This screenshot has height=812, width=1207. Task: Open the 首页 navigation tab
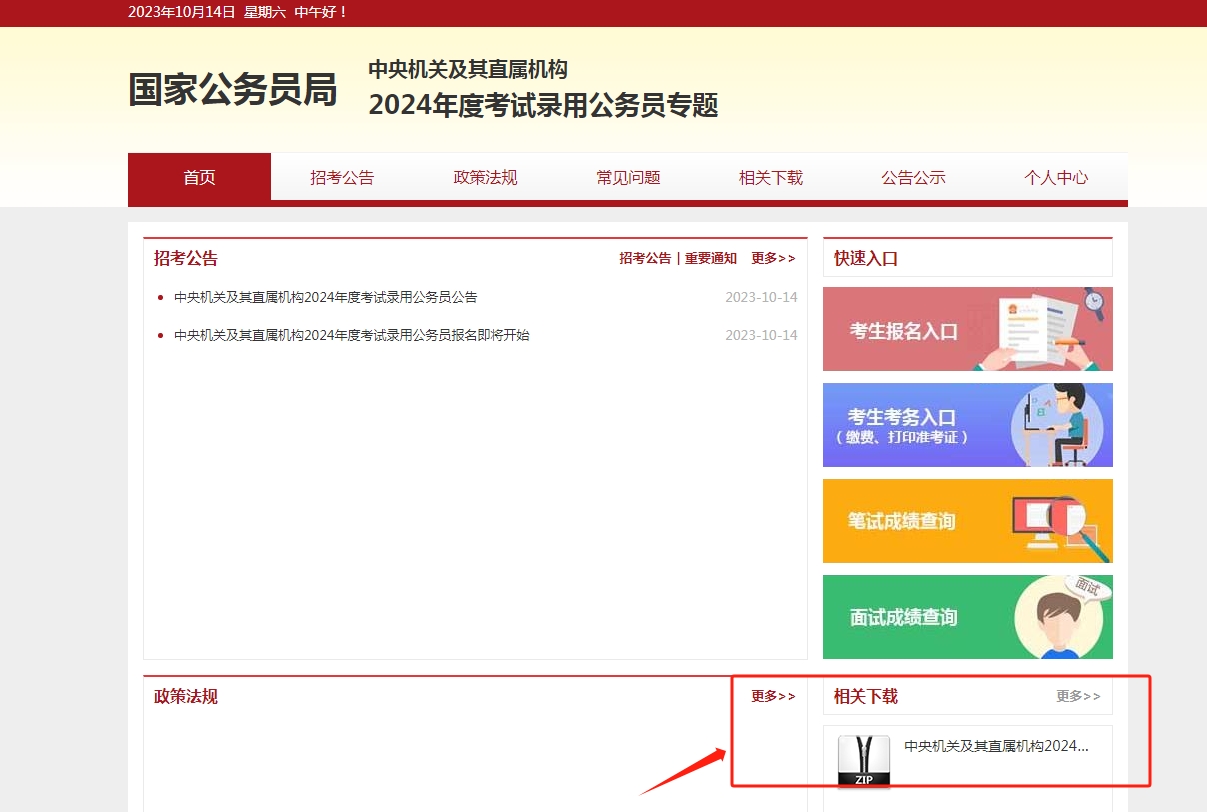point(199,178)
